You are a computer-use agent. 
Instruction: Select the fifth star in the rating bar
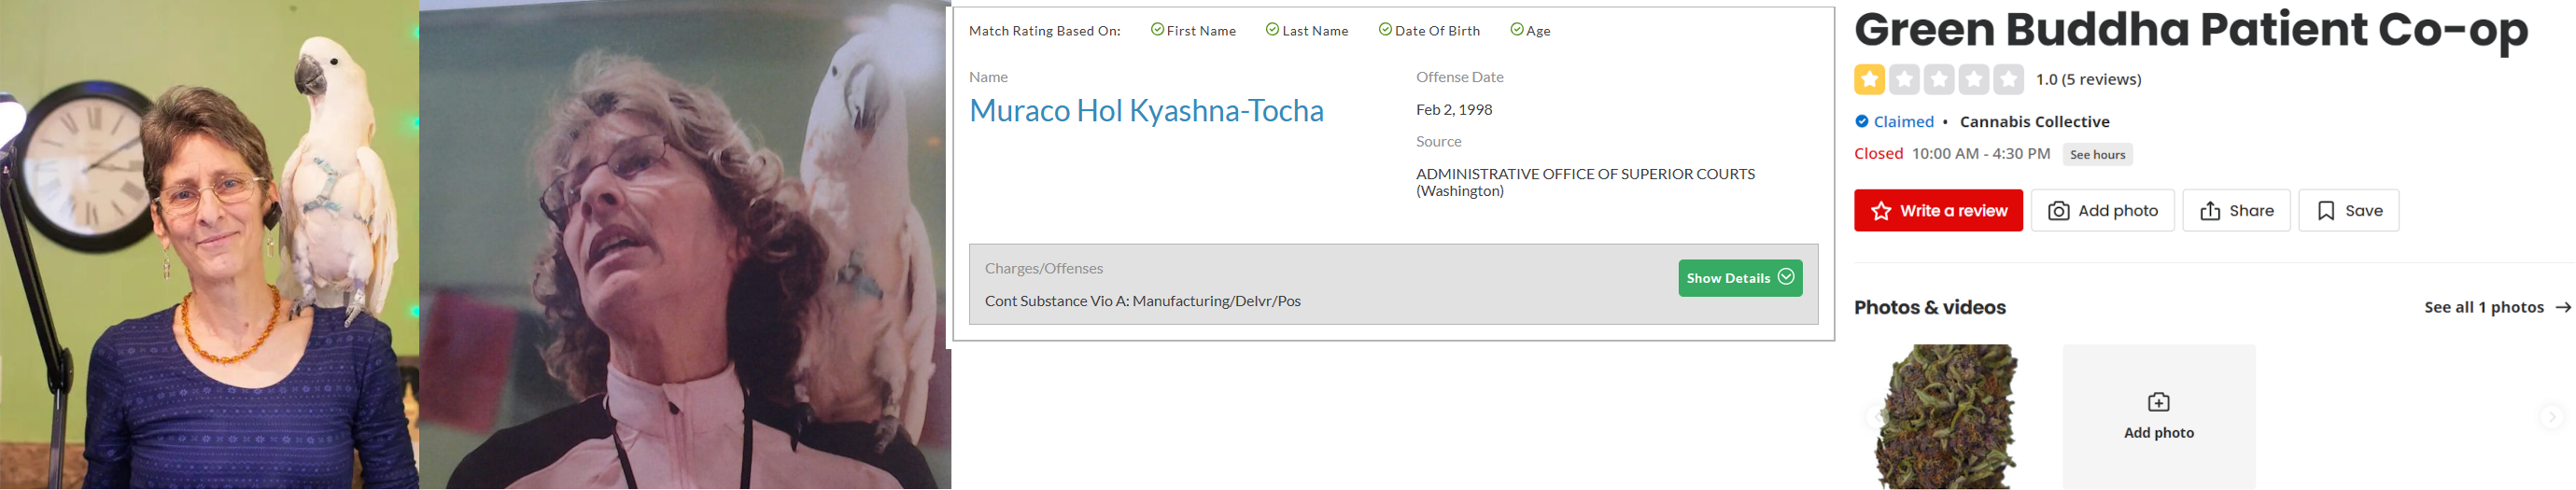point(2008,79)
